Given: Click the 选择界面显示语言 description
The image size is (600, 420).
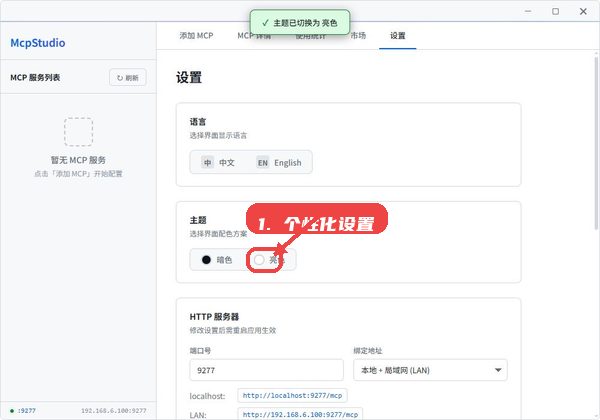Looking at the screenshot, I should [218, 135].
